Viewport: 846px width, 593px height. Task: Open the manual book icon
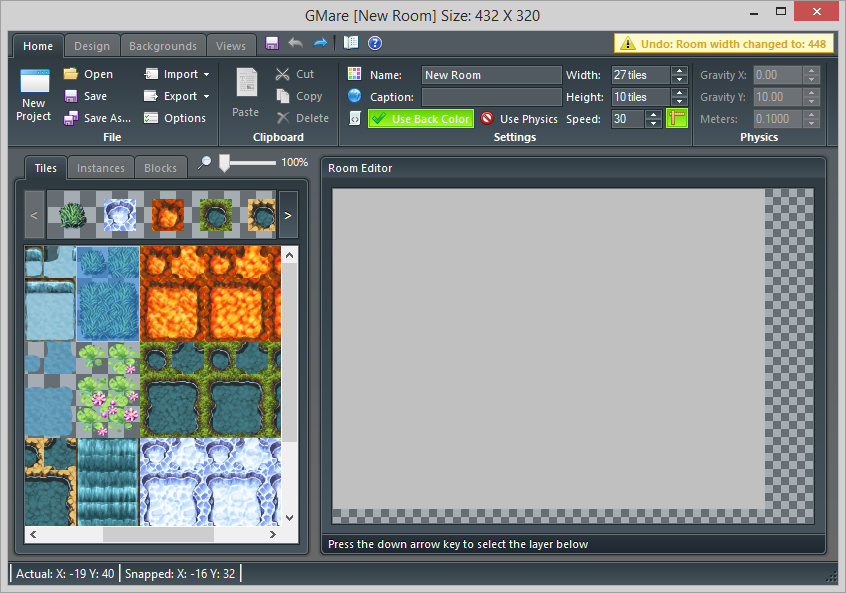pos(351,43)
